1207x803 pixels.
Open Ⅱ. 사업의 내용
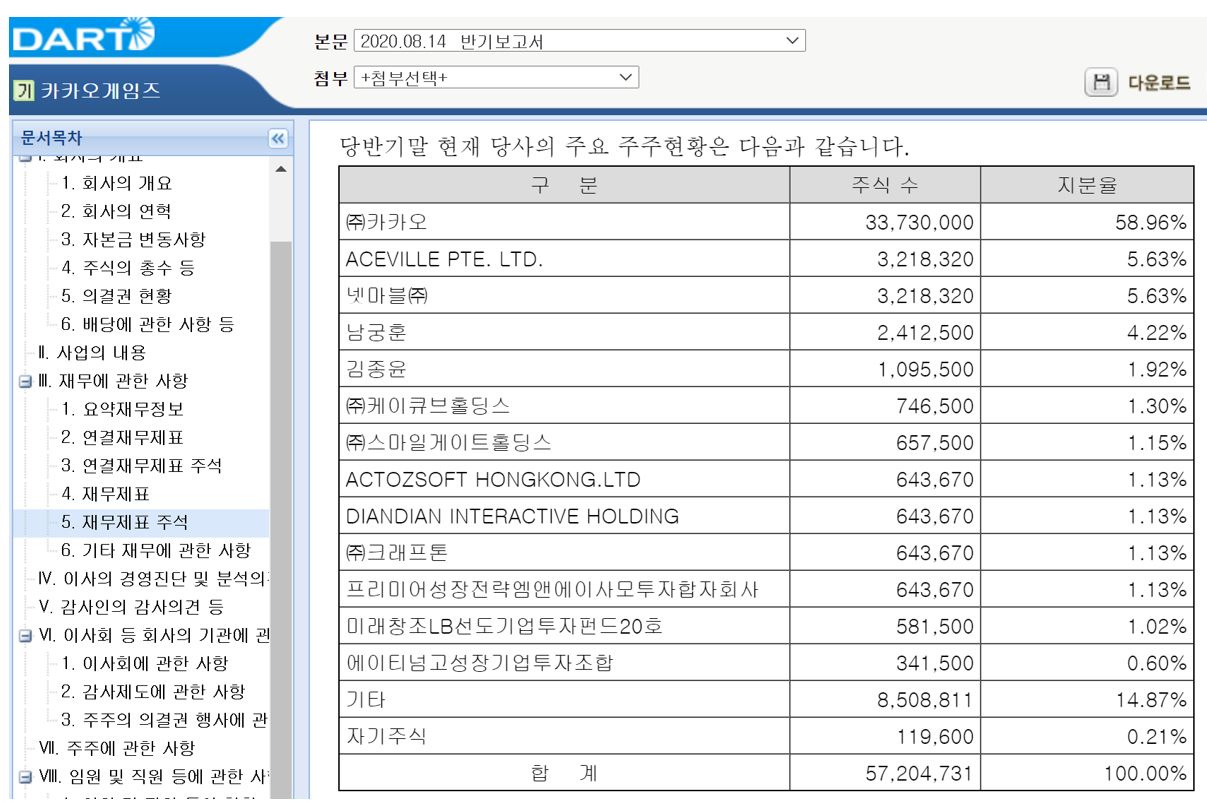[x=91, y=352]
